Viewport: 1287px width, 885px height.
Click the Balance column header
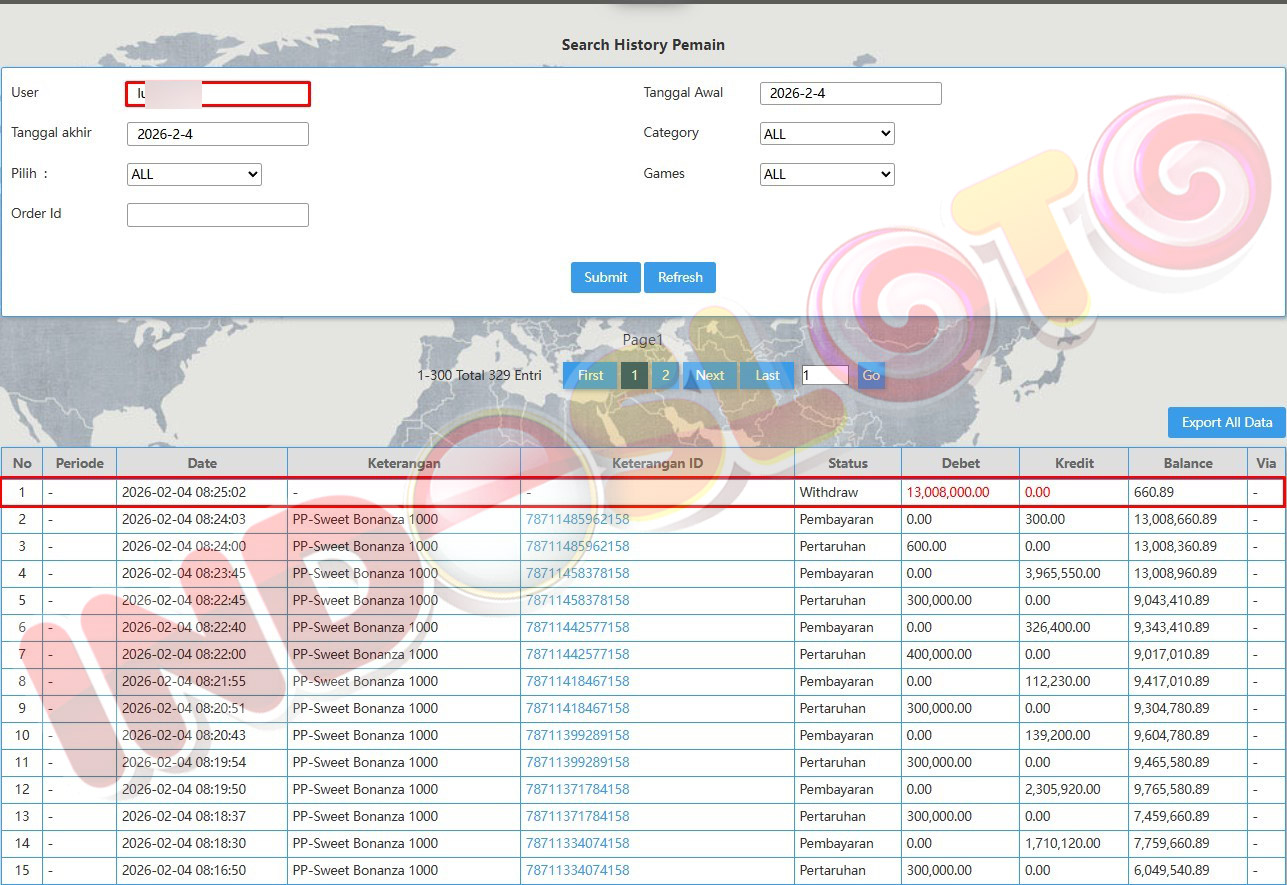coord(1188,463)
